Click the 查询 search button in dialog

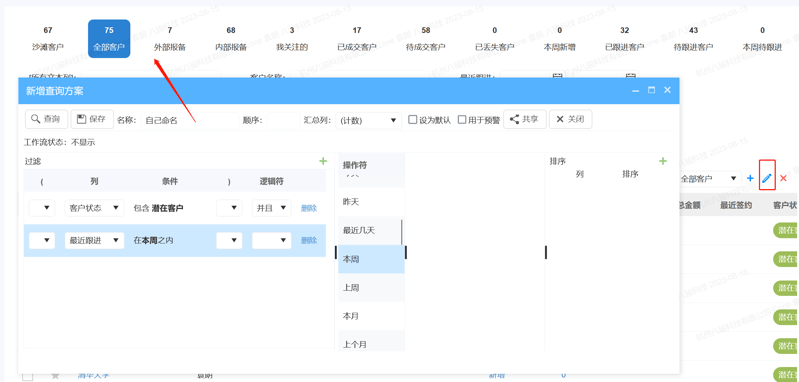[46, 119]
